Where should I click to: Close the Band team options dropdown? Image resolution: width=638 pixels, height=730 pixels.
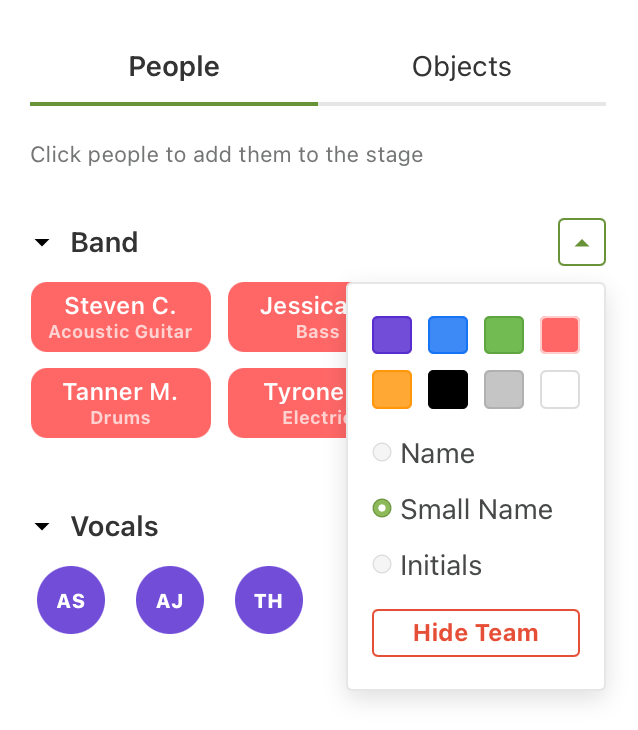[x=582, y=242]
